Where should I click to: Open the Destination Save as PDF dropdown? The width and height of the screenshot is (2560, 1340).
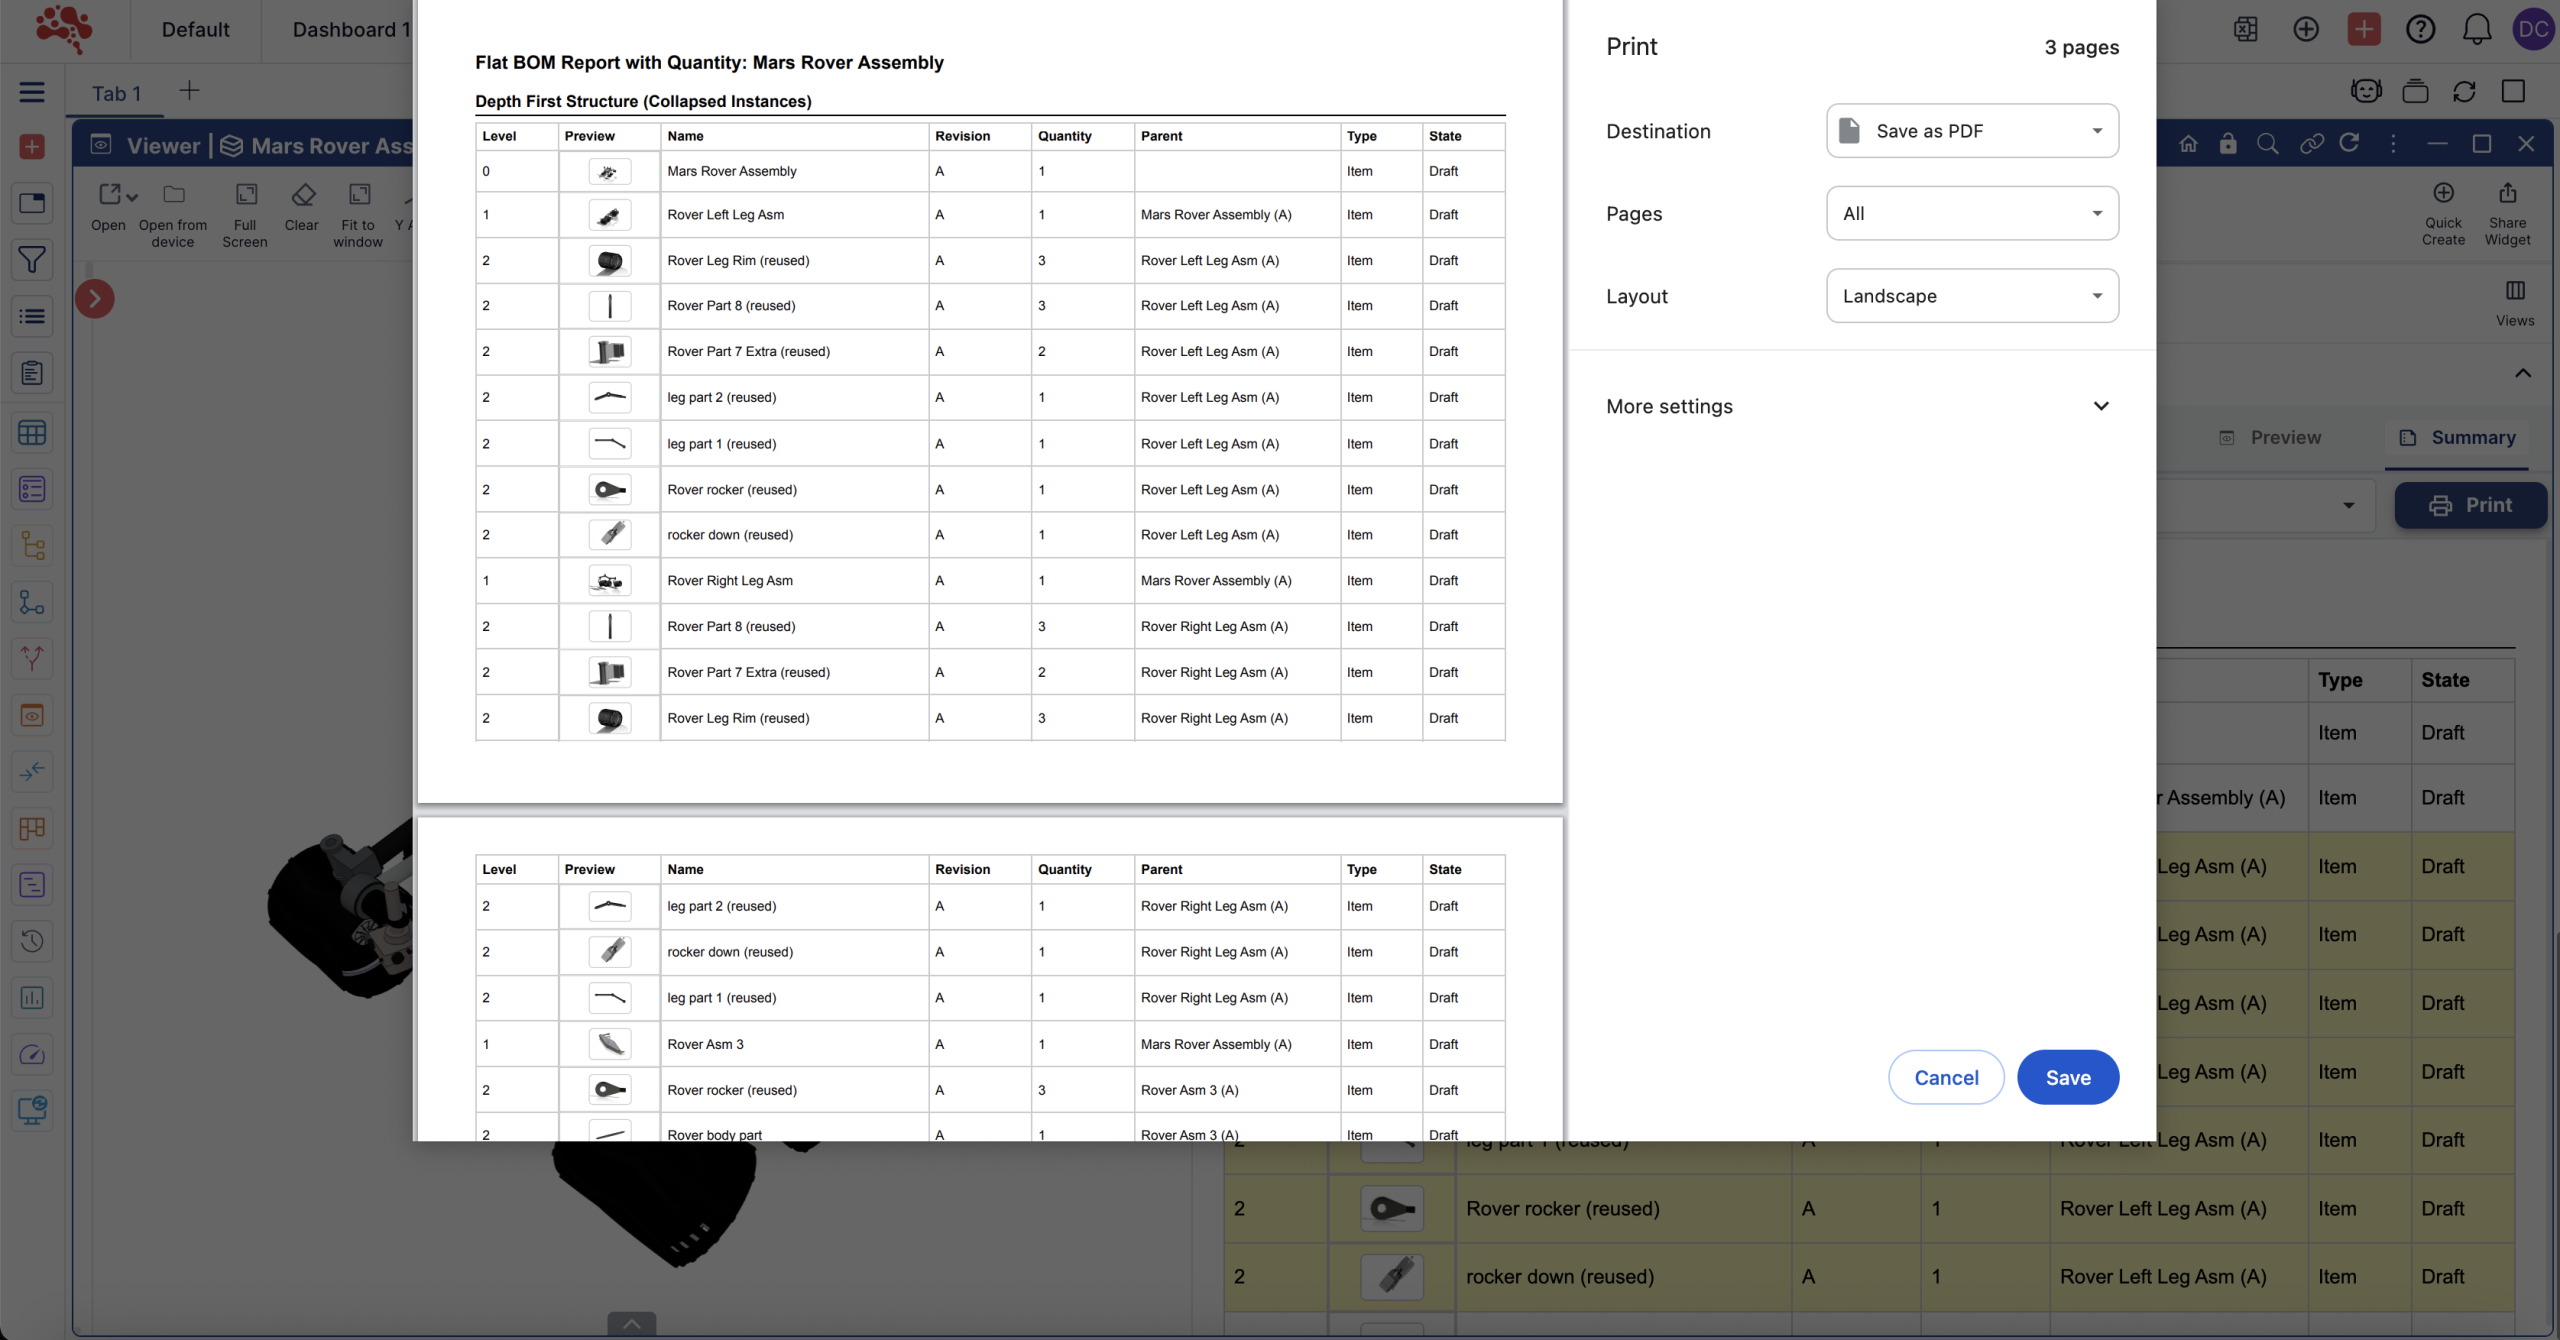click(1972, 131)
